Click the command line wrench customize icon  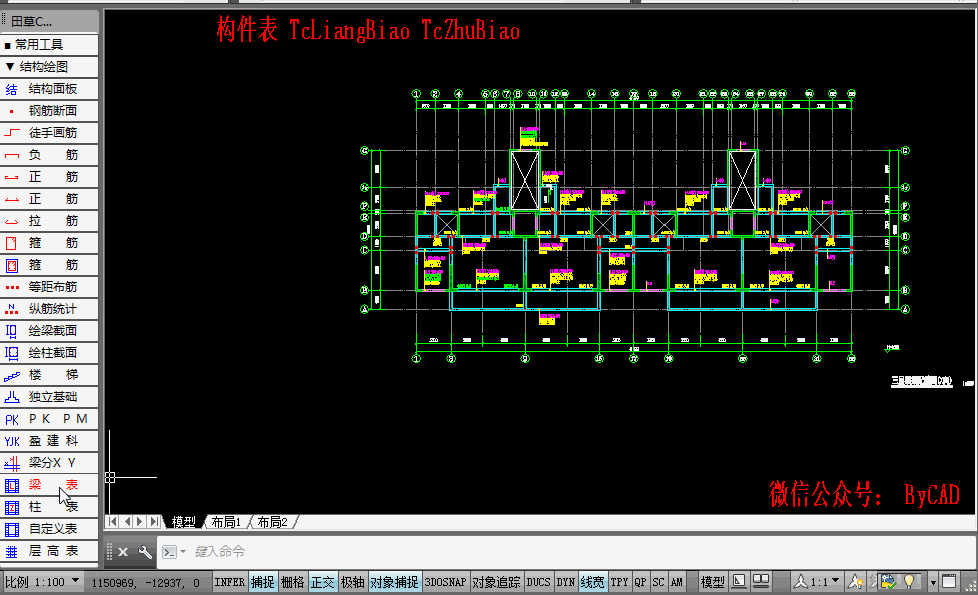click(x=145, y=552)
